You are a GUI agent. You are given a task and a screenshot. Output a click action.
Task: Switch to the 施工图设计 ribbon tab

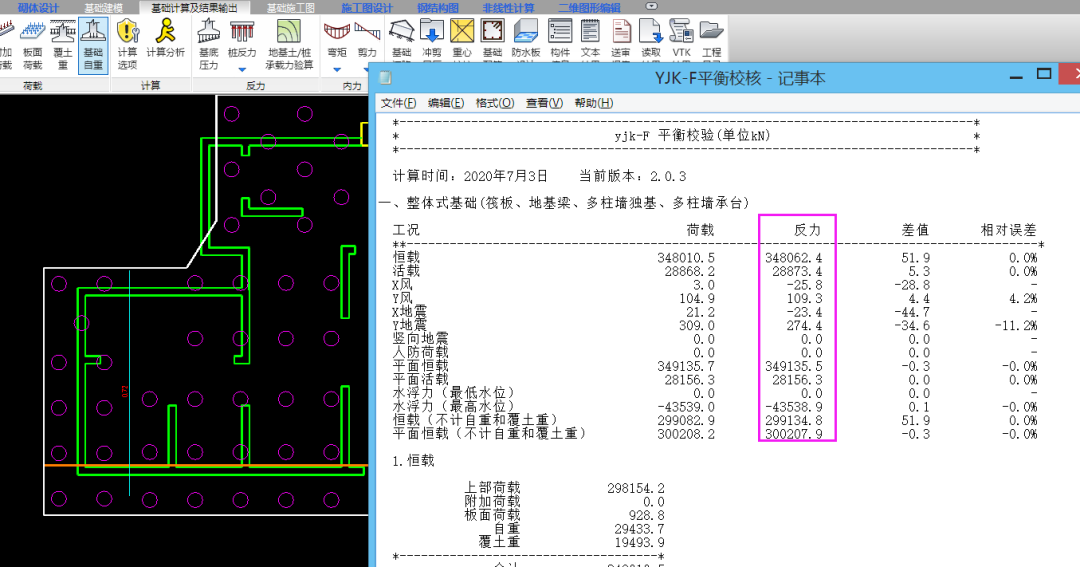tap(366, 8)
